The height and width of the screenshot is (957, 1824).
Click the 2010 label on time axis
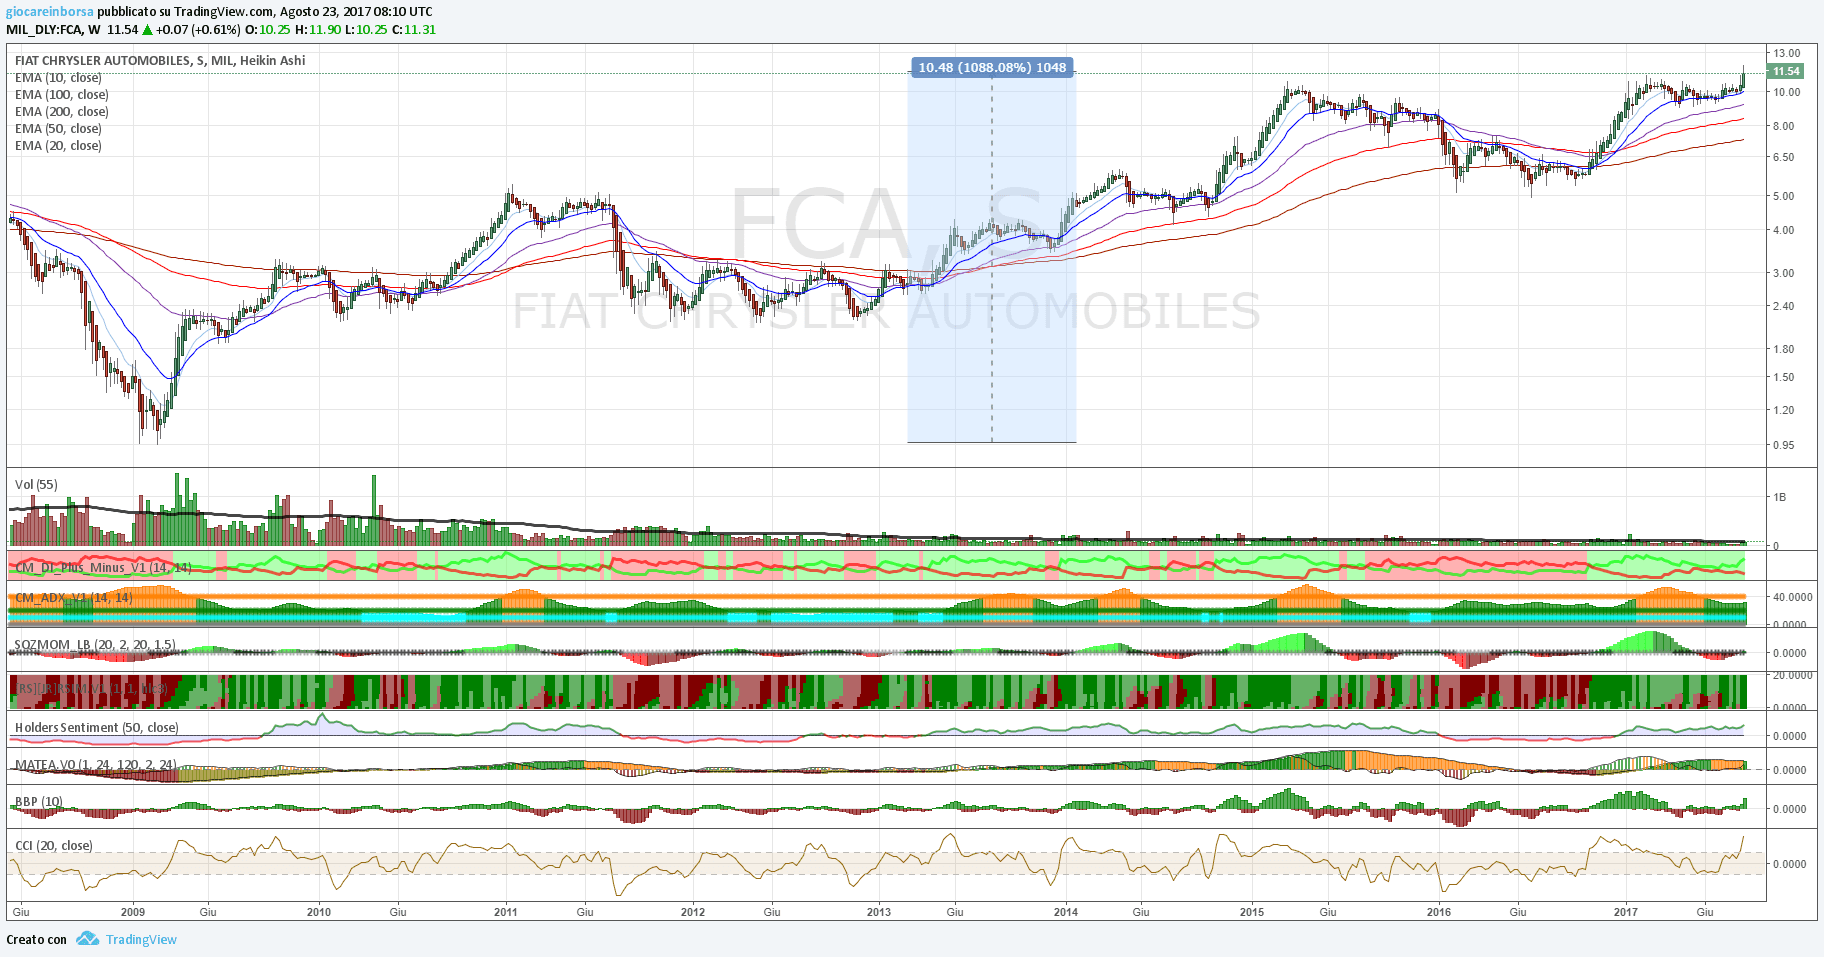coord(318,911)
